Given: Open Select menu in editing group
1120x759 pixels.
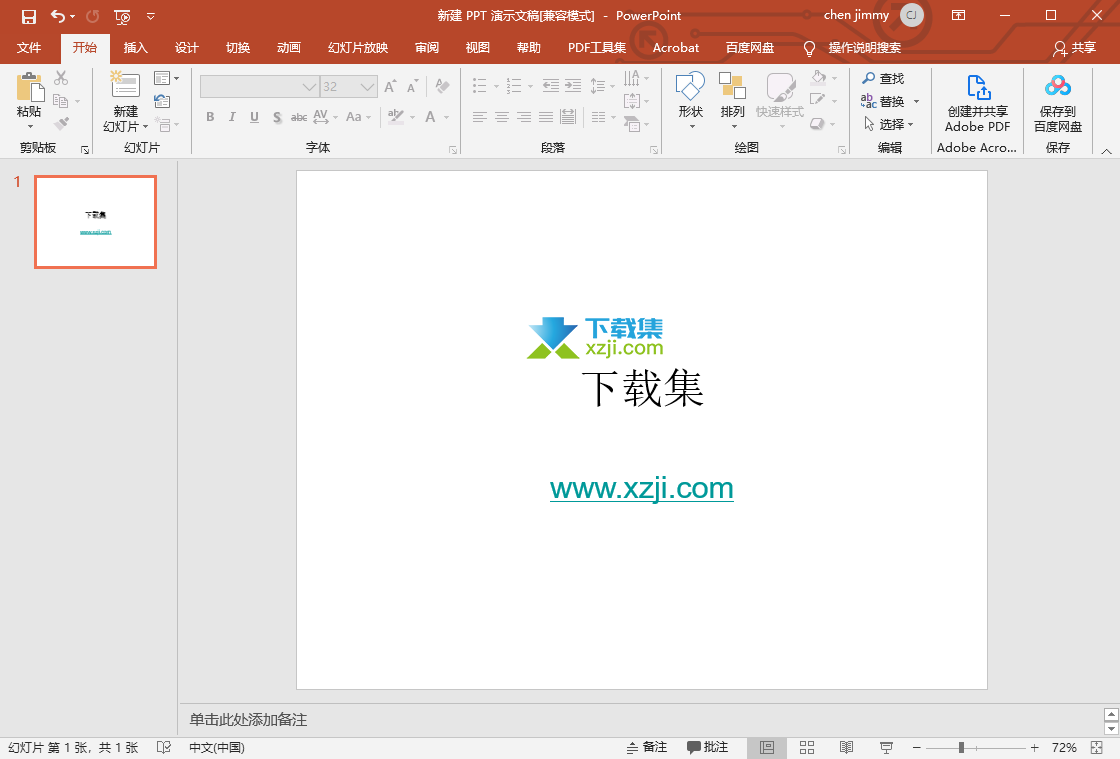Looking at the screenshot, I should coord(889,124).
